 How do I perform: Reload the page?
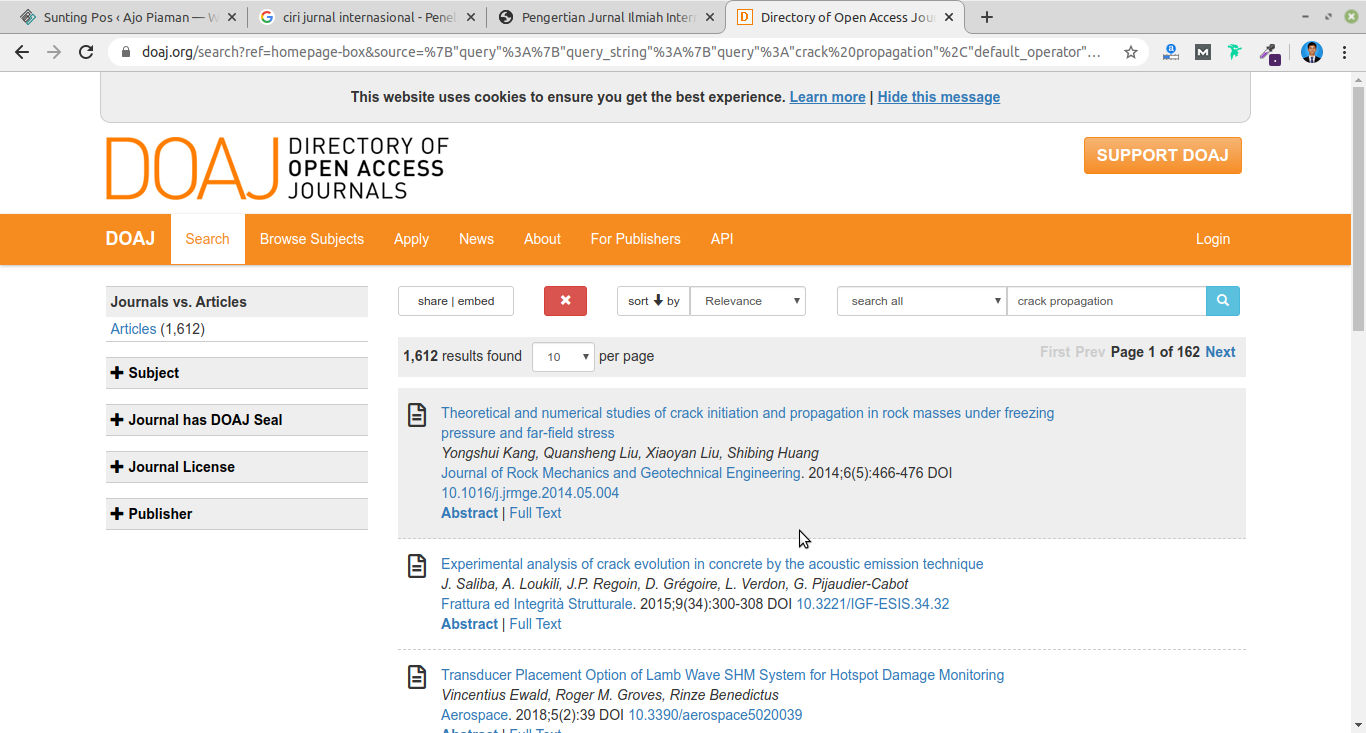[86, 52]
